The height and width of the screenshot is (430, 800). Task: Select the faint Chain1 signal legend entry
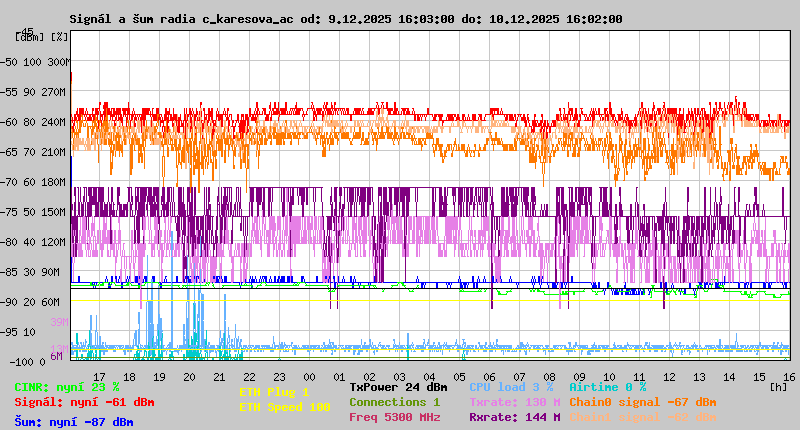(x=642, y=417)
